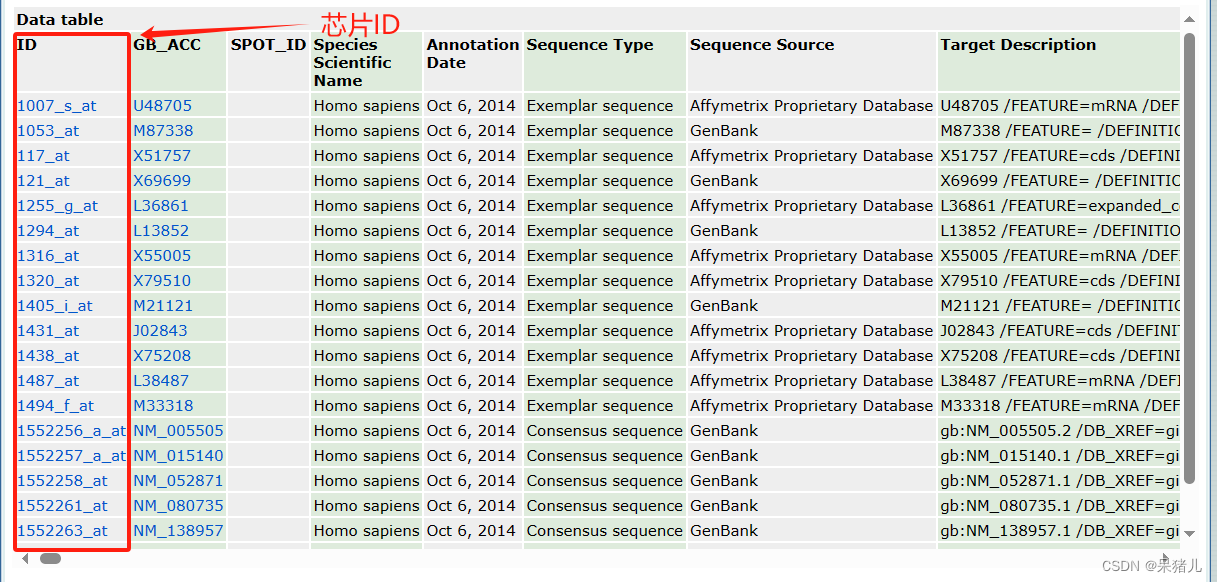This screenshot has width=1217, height=582.
Task: Click the horizontal scrollbar left arrow
Action: click(25, 559)
